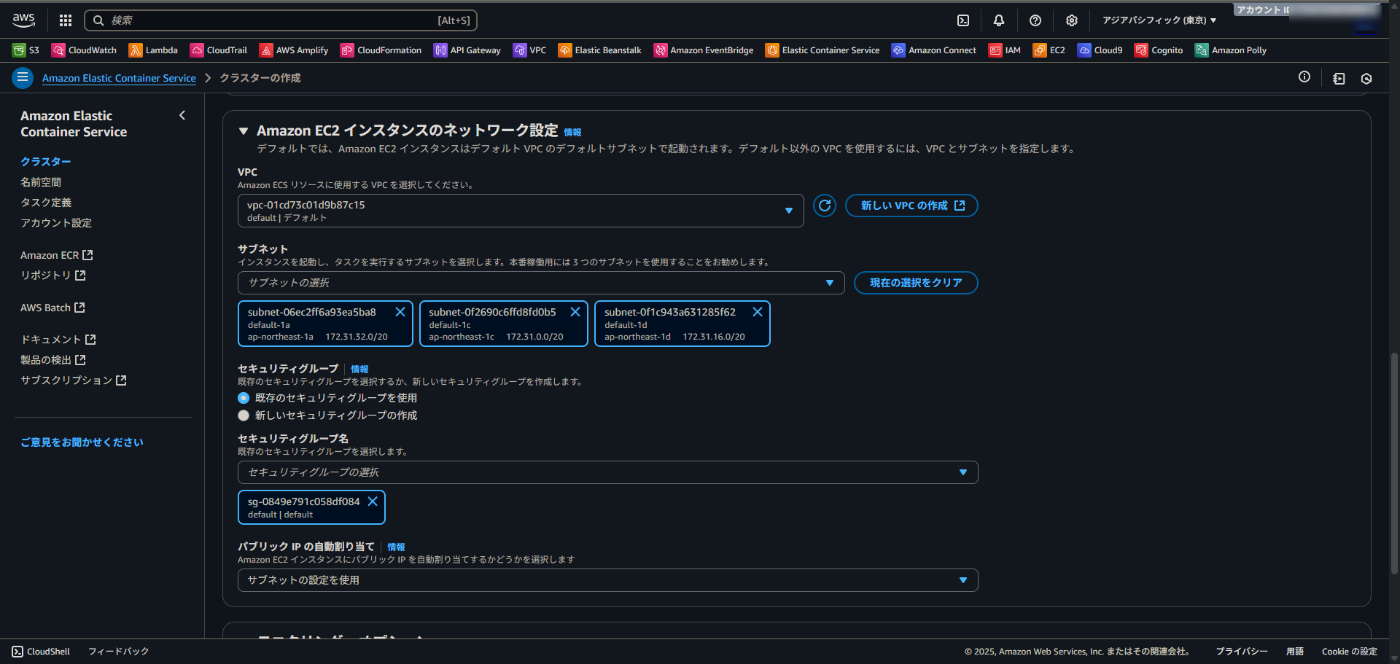Open the settings gear in header
Viewport: 1400px width, 664px height.
[x=1072, y=20]
